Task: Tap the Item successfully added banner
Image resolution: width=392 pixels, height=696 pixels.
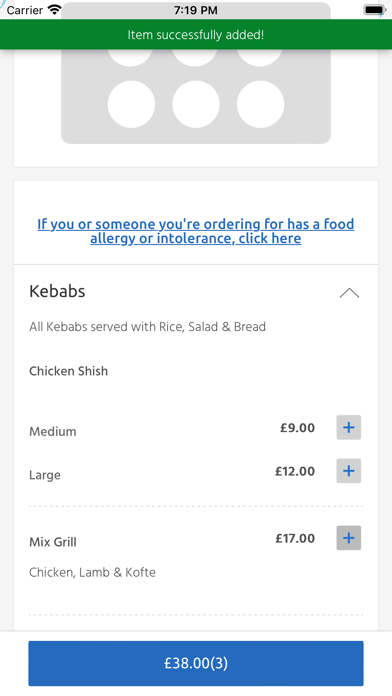Action: pos(196,35)
